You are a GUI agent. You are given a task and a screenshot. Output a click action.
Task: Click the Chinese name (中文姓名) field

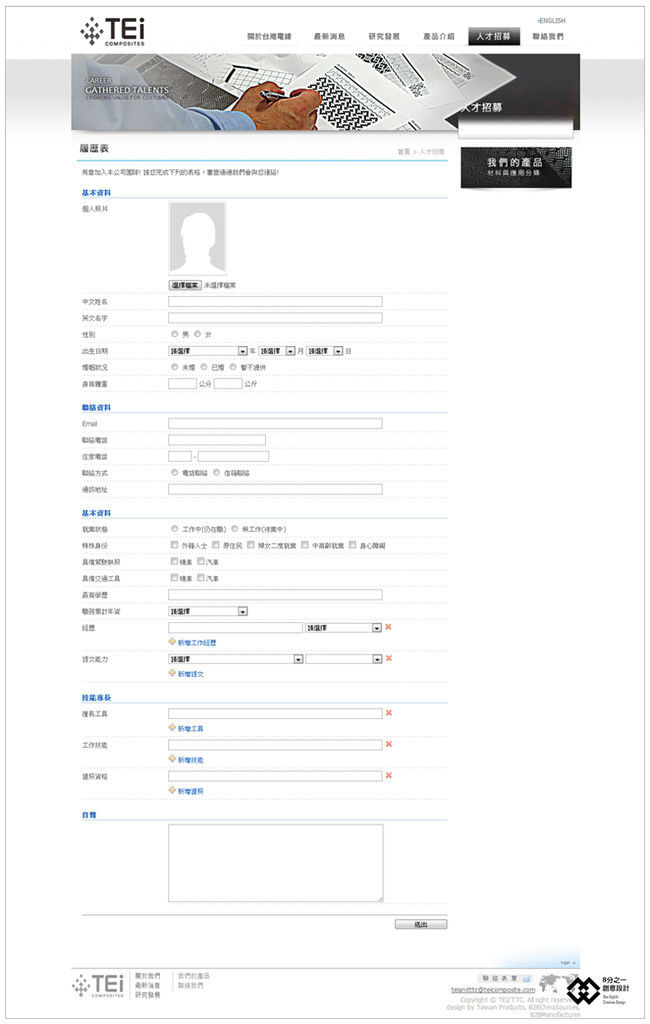coord(275,301)
